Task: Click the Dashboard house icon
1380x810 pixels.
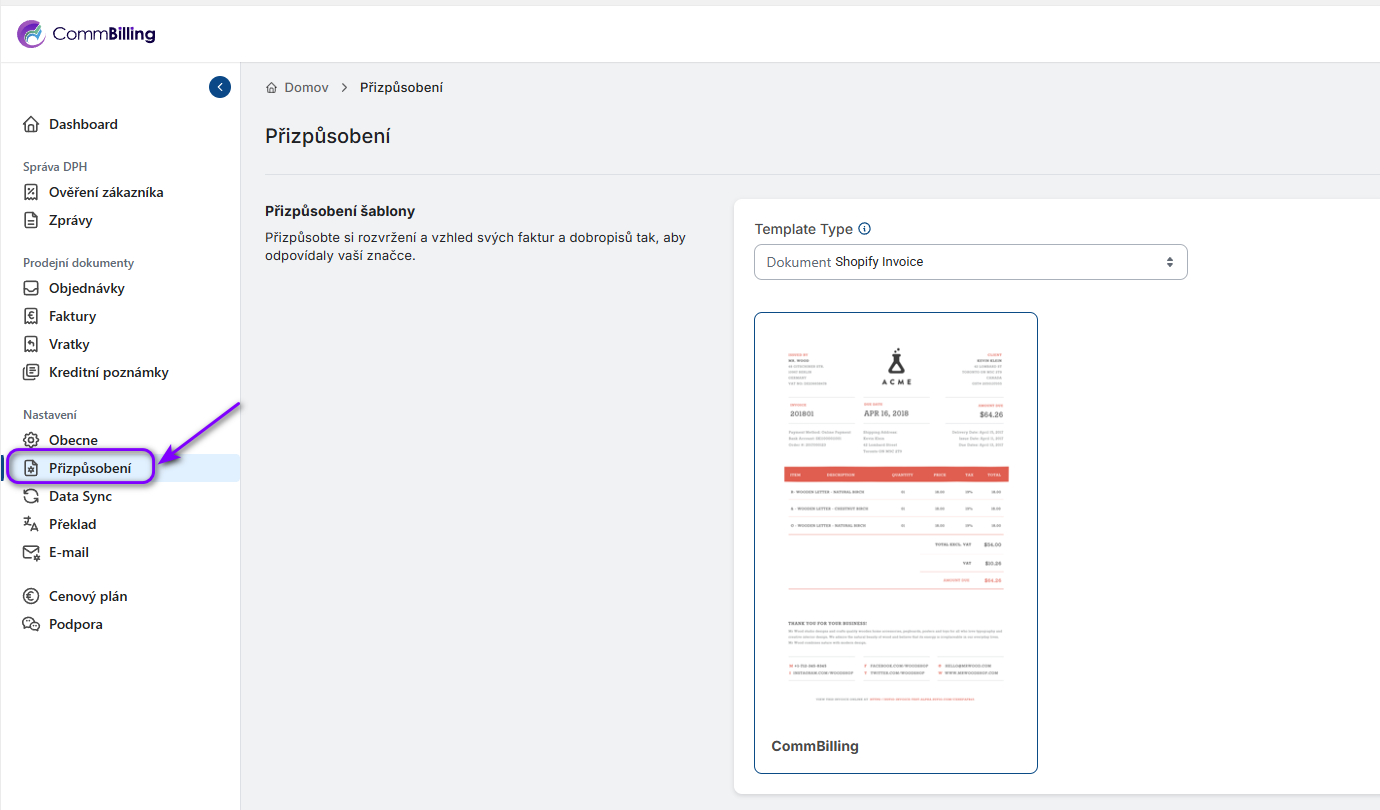Action: click(x=31, y=124)
